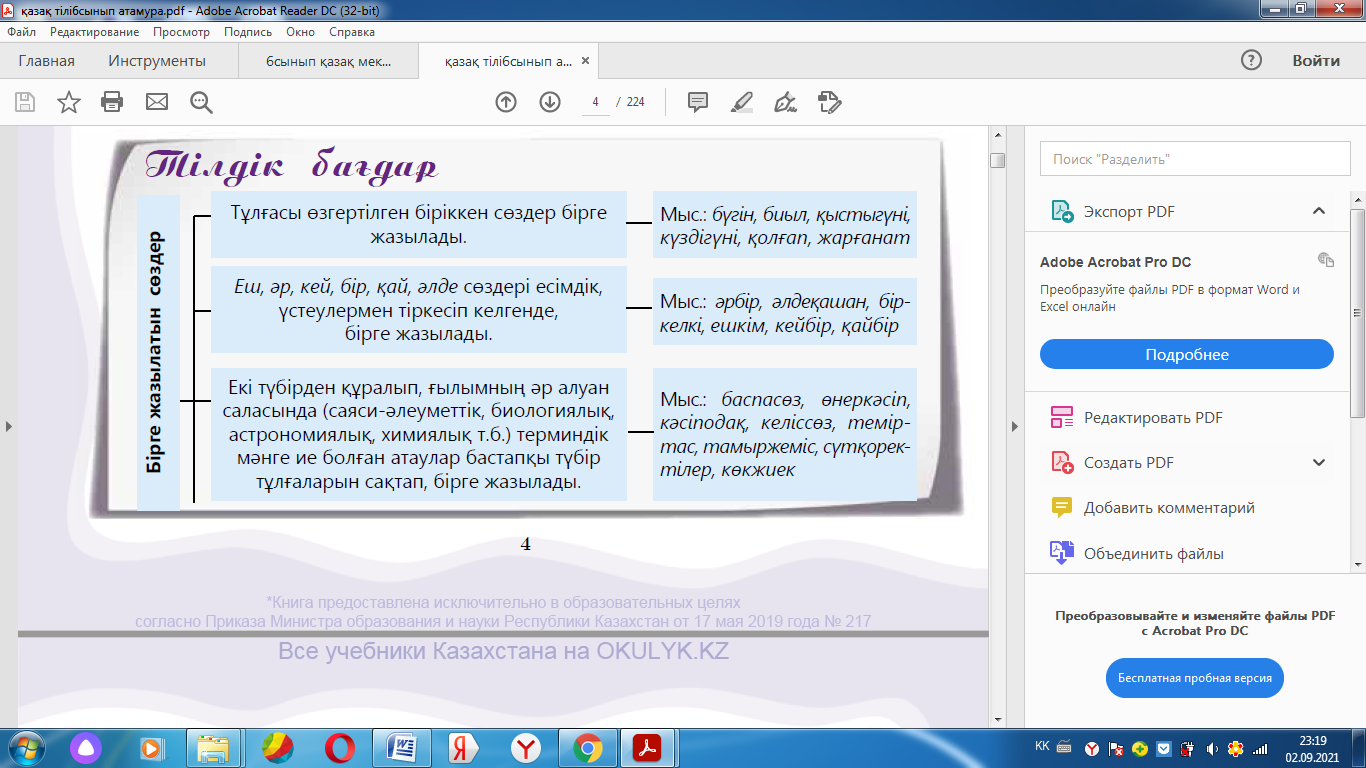Click the page number field
Image resolution: width=1366 pixels, height=768 pixels.
[595, 102]
